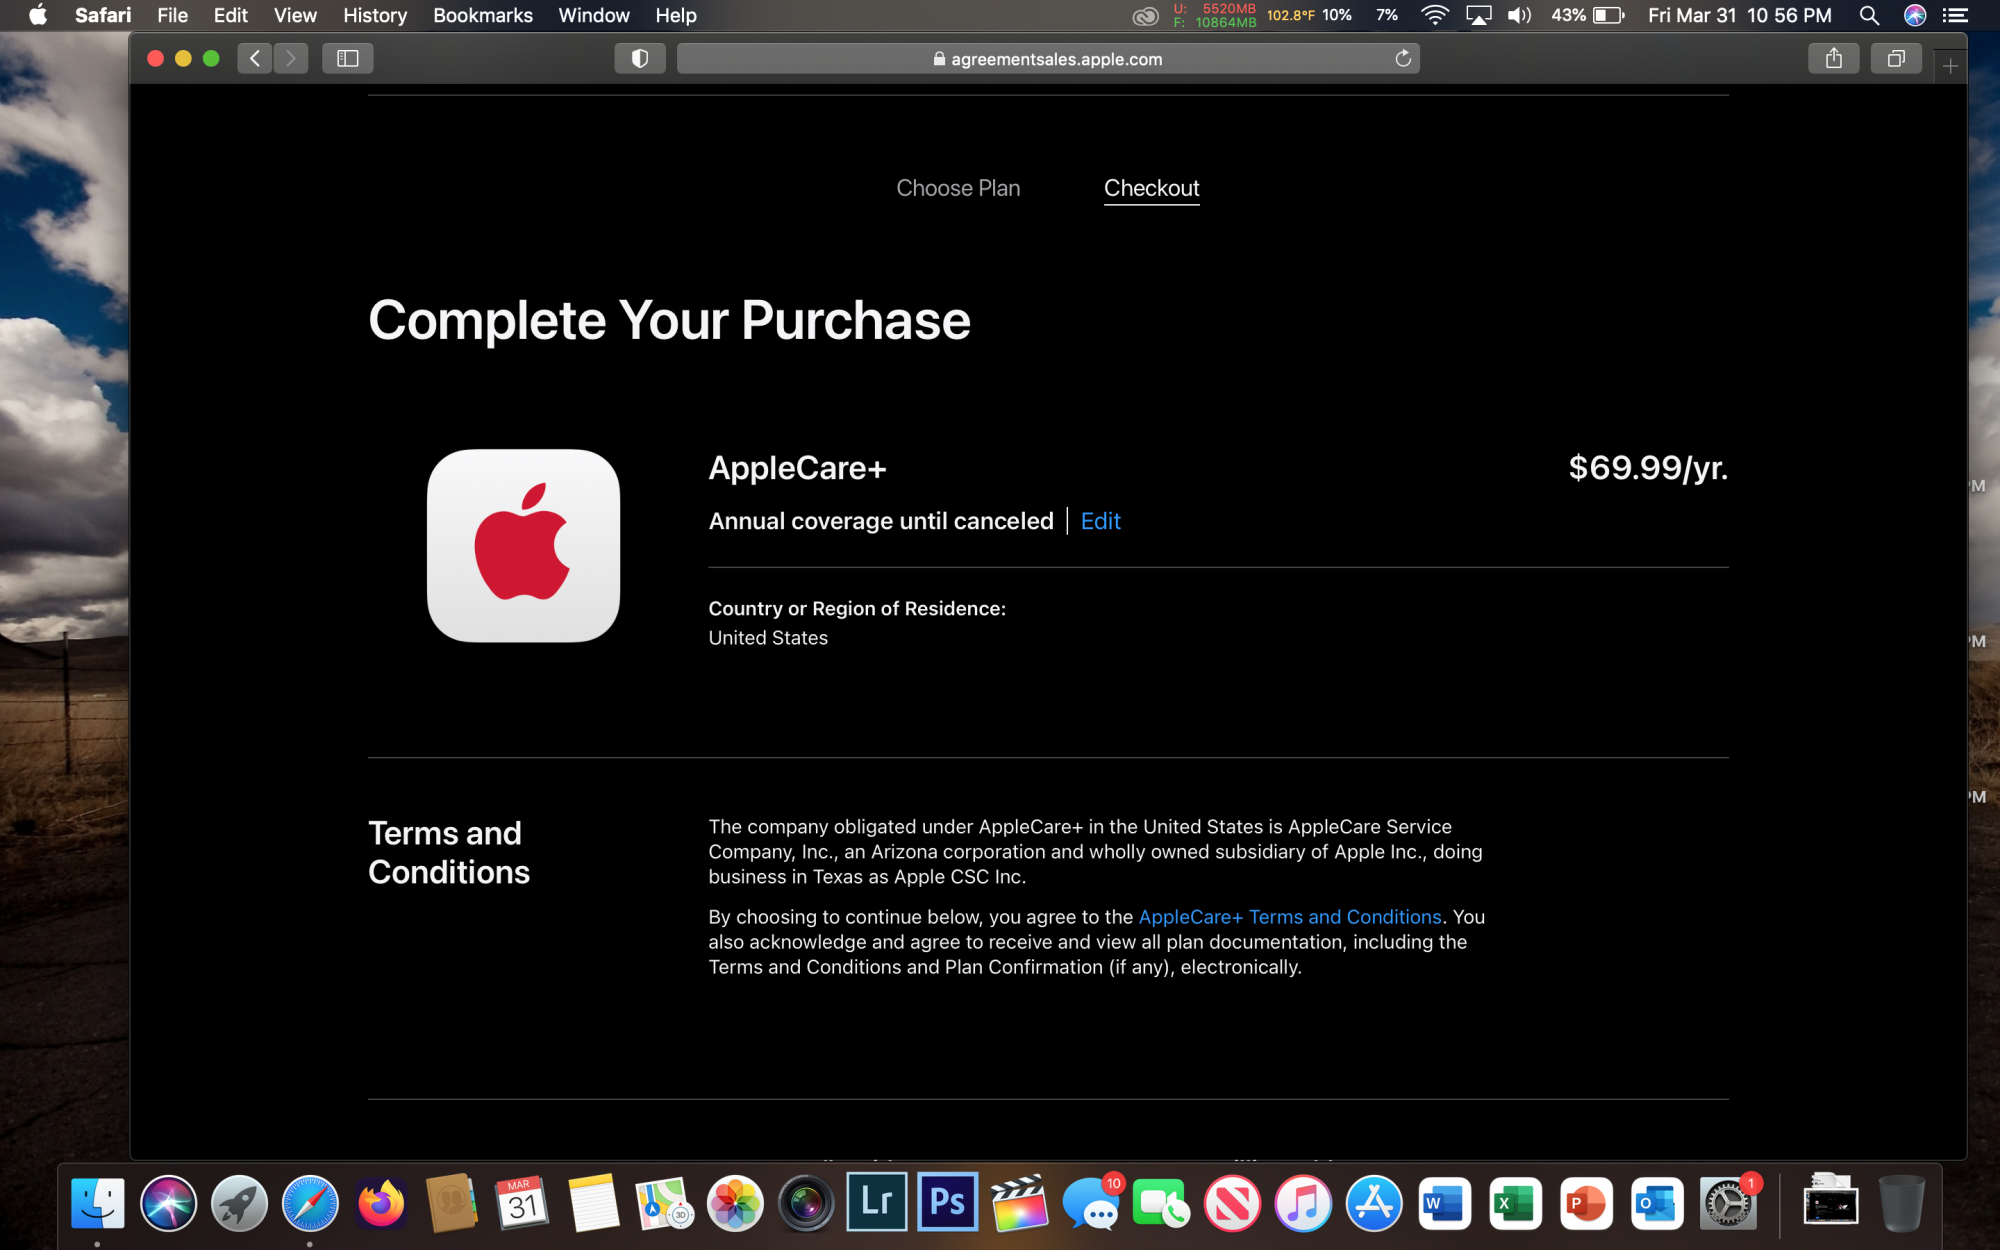
Task: Open AppleCare+ Terms and Conditions link
Action: (1289, 917)
